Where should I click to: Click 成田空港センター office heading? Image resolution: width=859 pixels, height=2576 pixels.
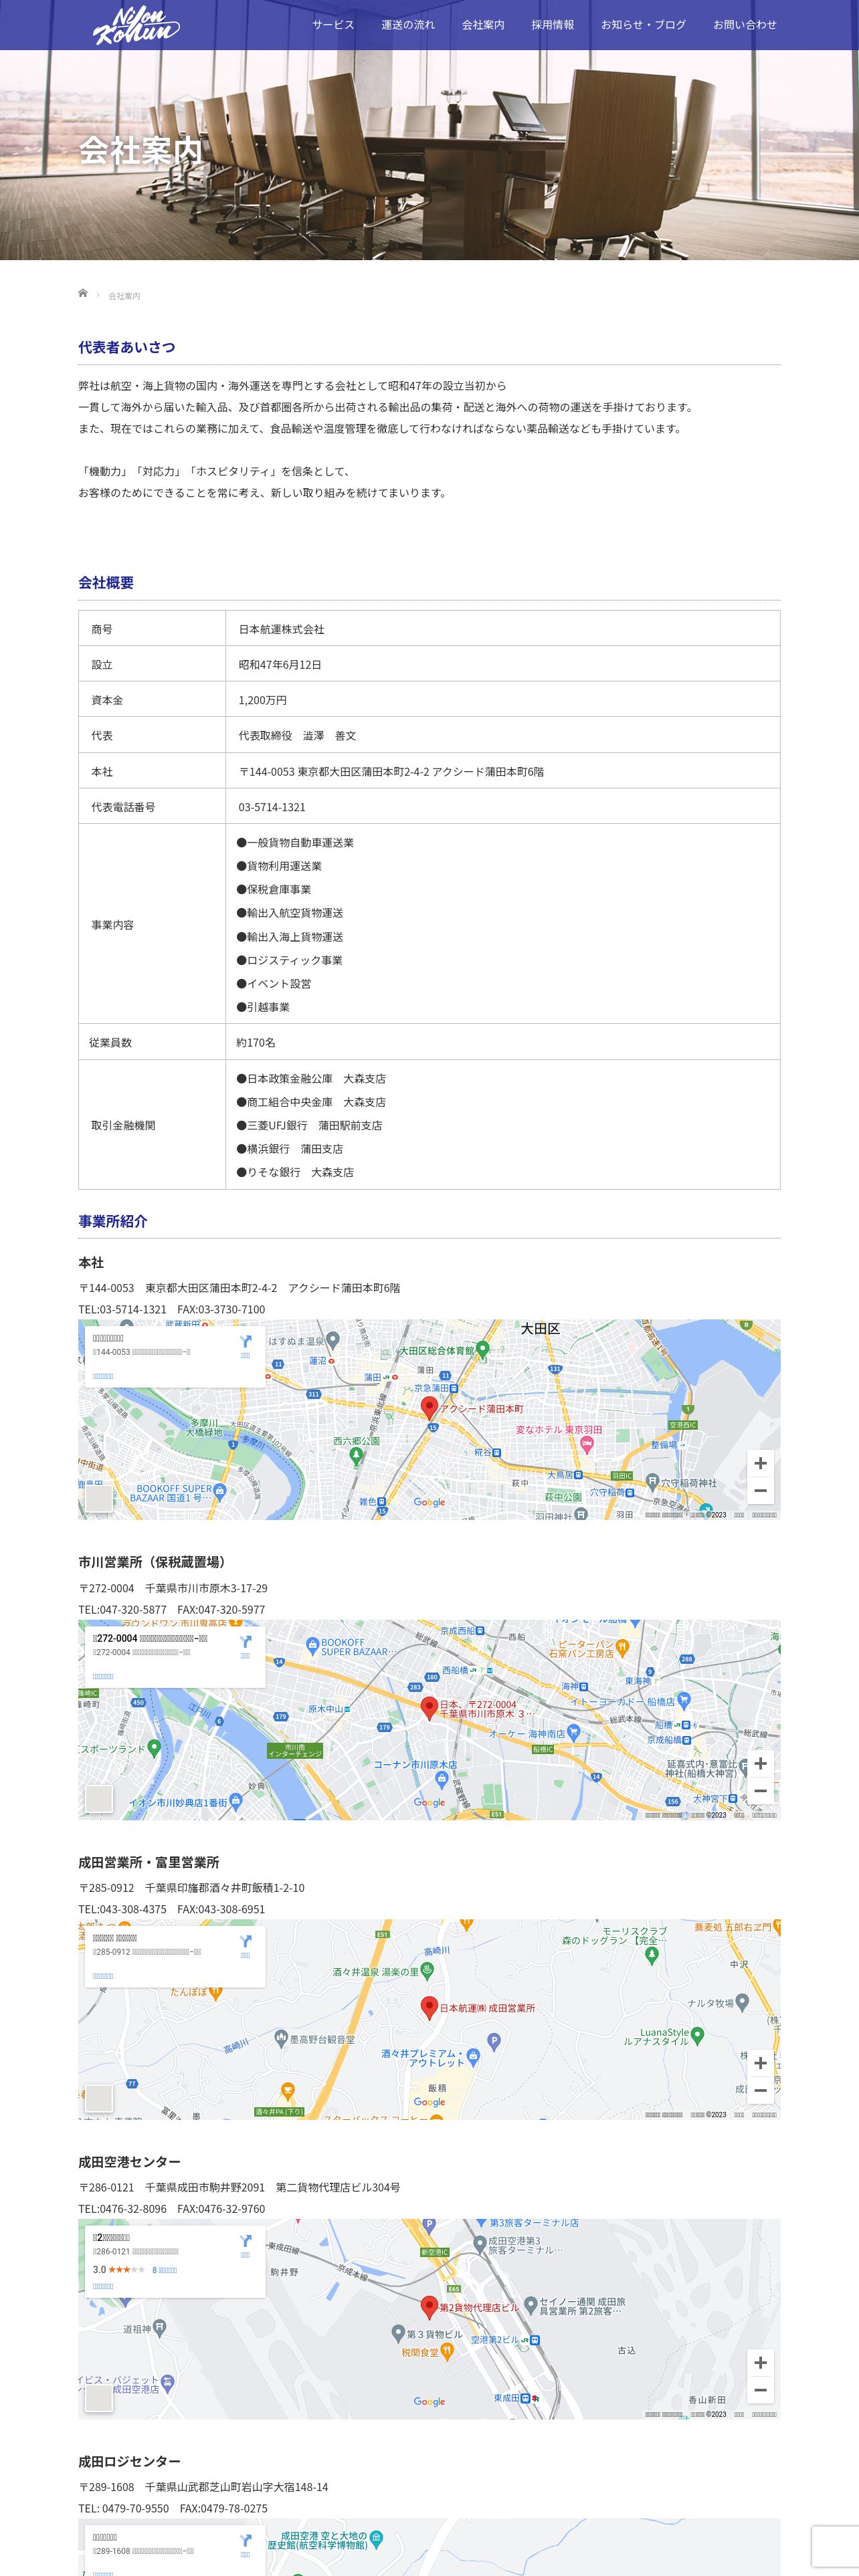coord(130,2161)
